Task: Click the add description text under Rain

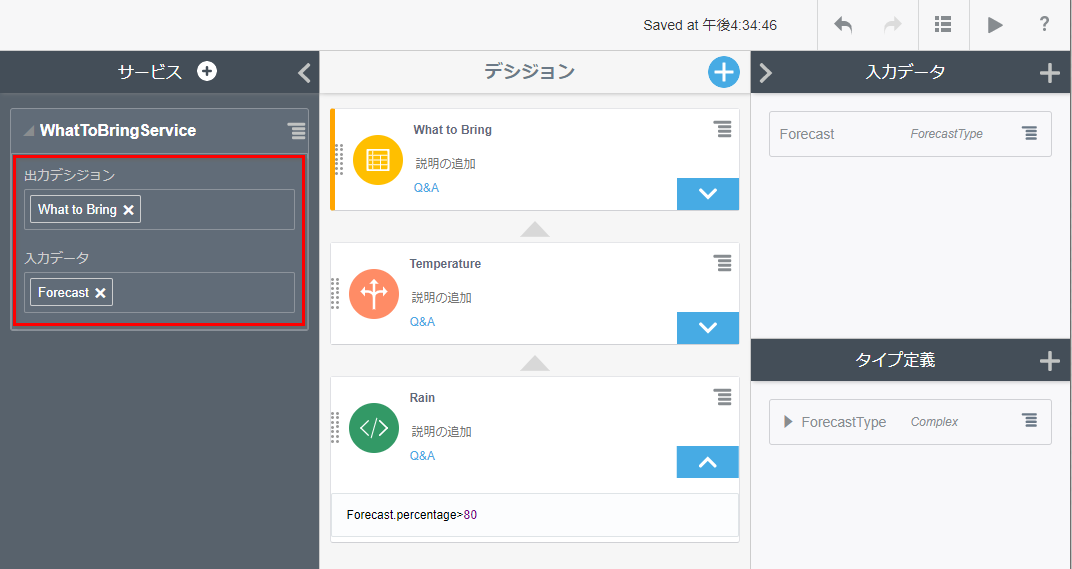Action: pos(441,432)
